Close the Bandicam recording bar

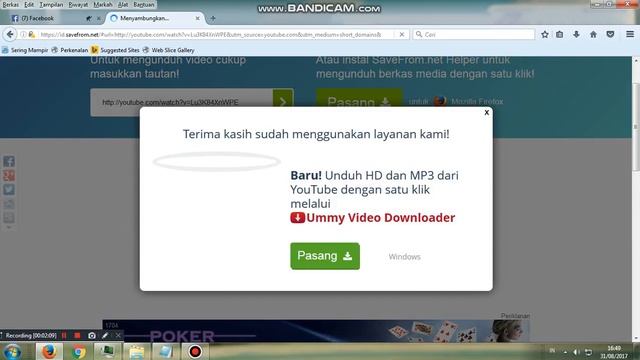point(118,336)
